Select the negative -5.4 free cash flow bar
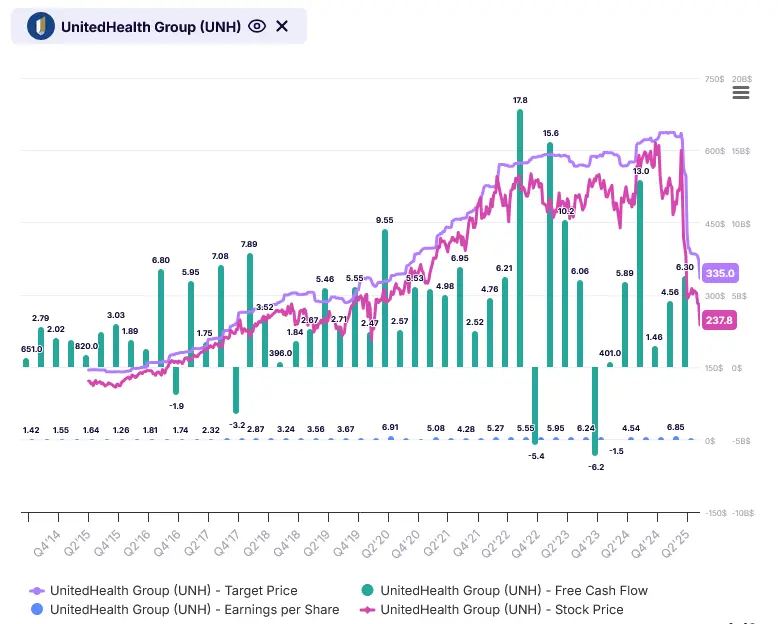 tap(535, 406)
